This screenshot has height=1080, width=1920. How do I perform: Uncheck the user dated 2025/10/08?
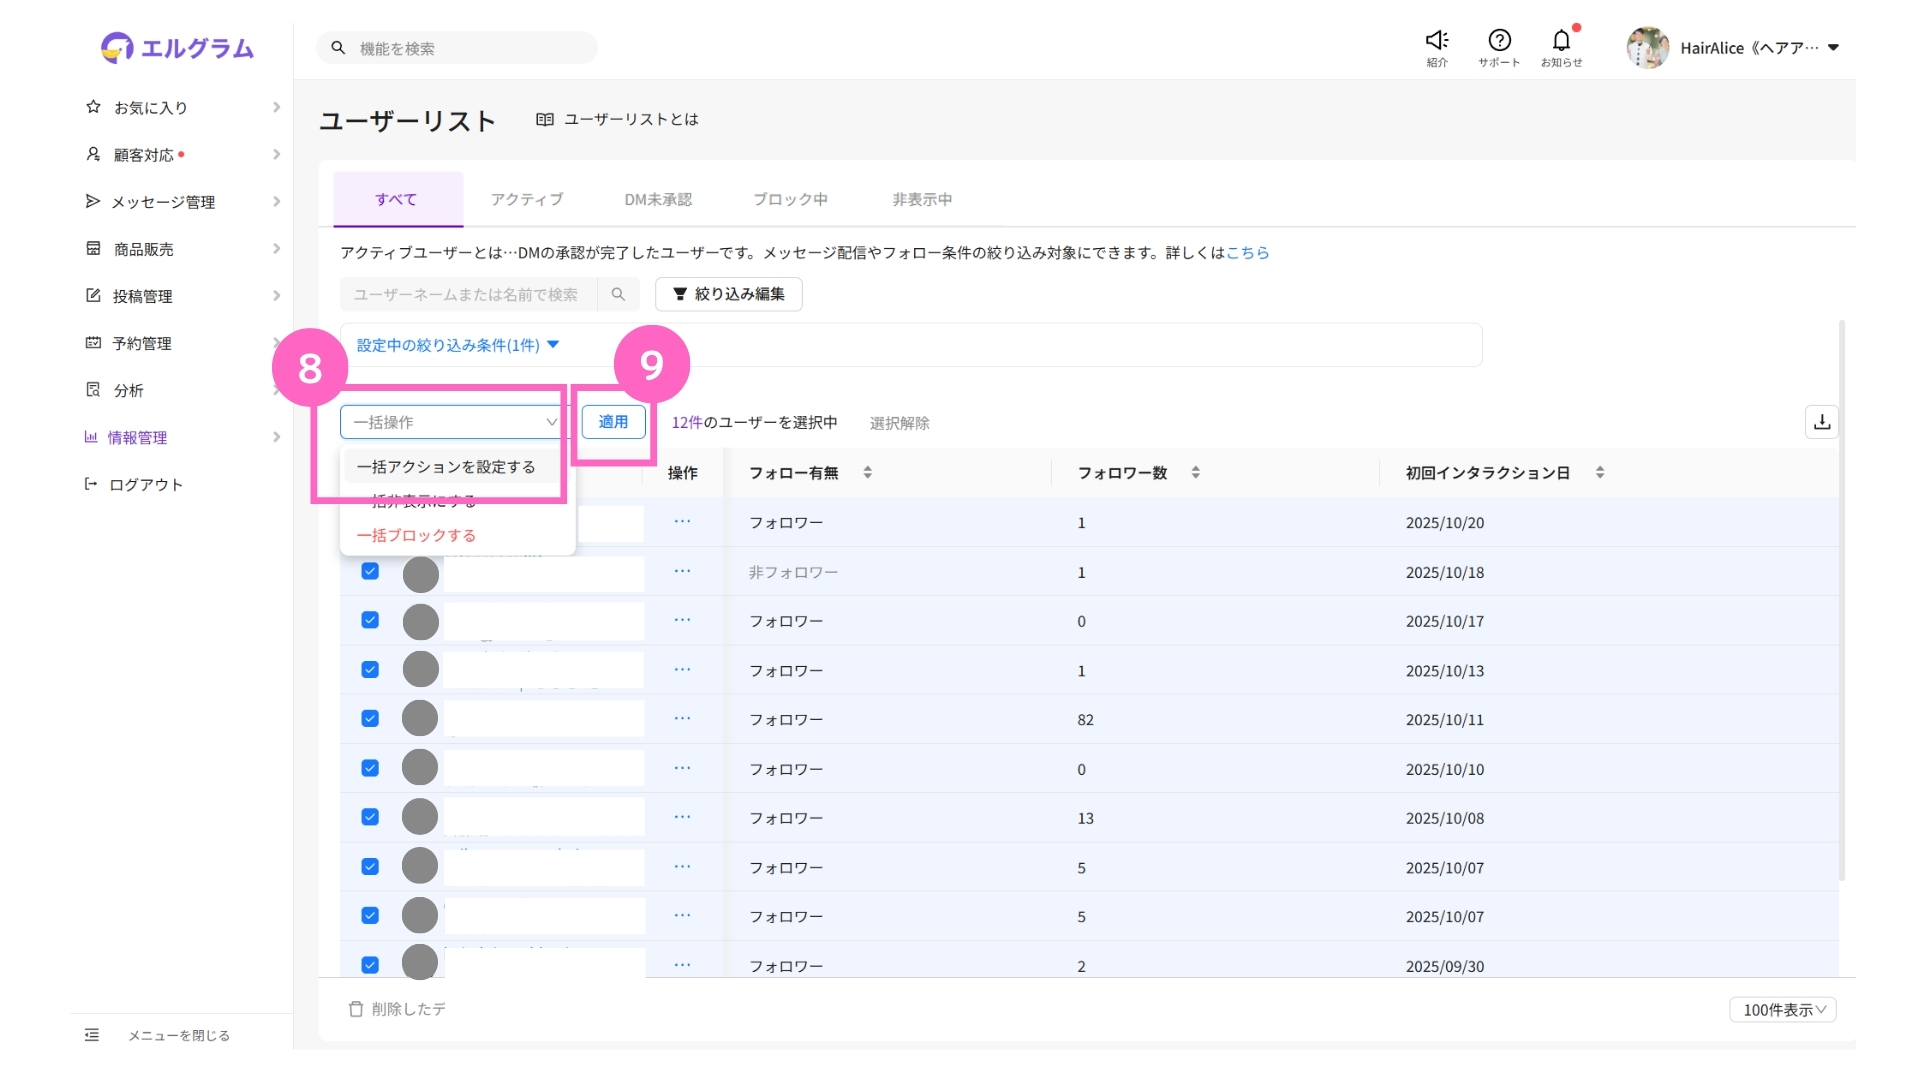coord(370,817)
